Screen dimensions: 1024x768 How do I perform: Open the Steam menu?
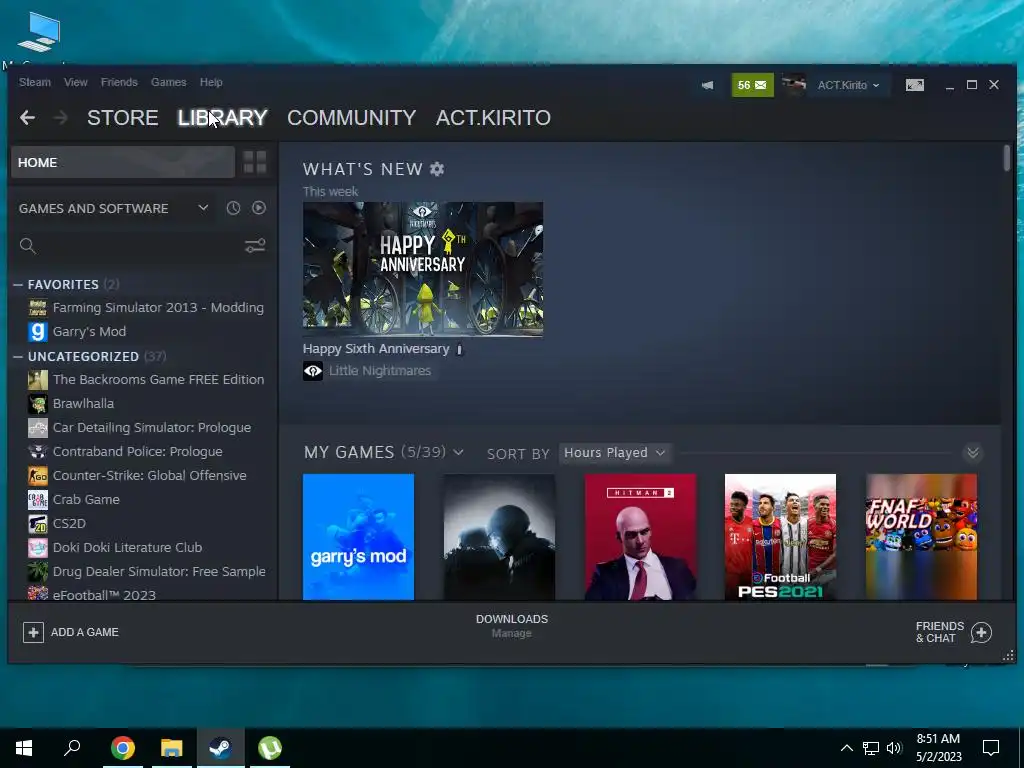[35, 82]
